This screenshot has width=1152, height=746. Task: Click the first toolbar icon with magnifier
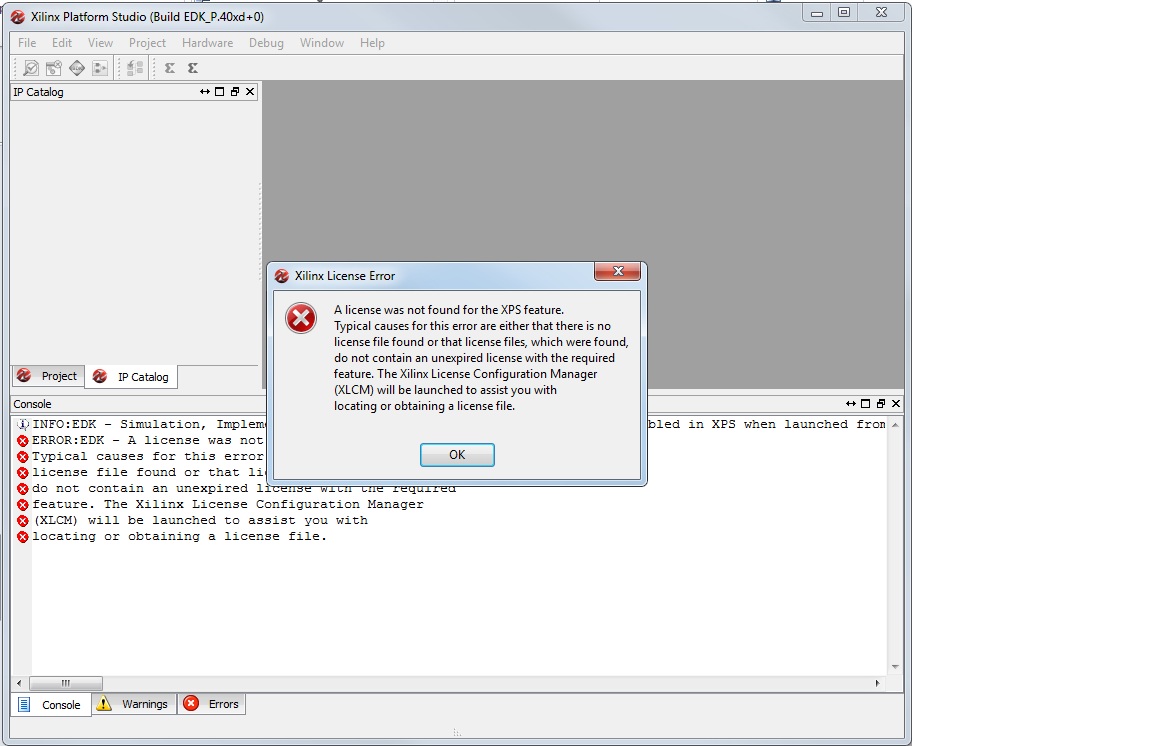click(x=31, y=68)
